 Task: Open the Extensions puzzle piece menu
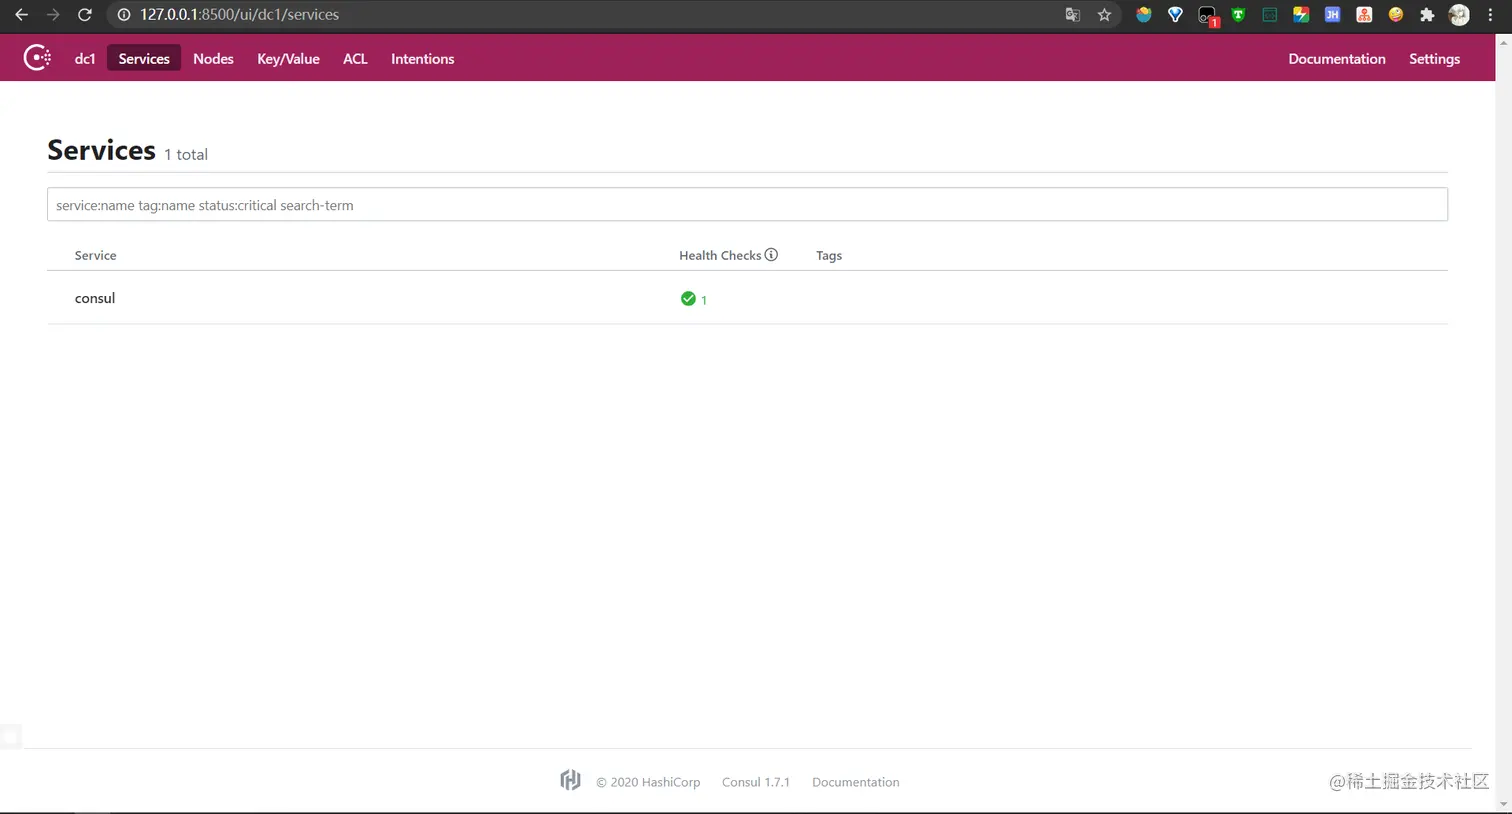1427,15
